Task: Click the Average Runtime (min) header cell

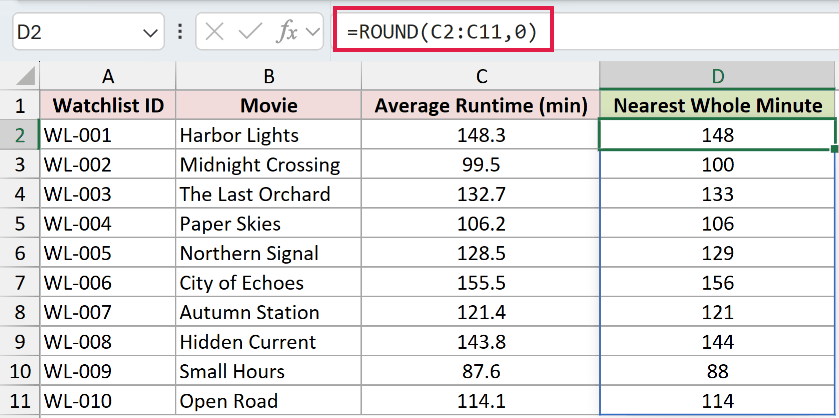Action: [x=481, y=105]
